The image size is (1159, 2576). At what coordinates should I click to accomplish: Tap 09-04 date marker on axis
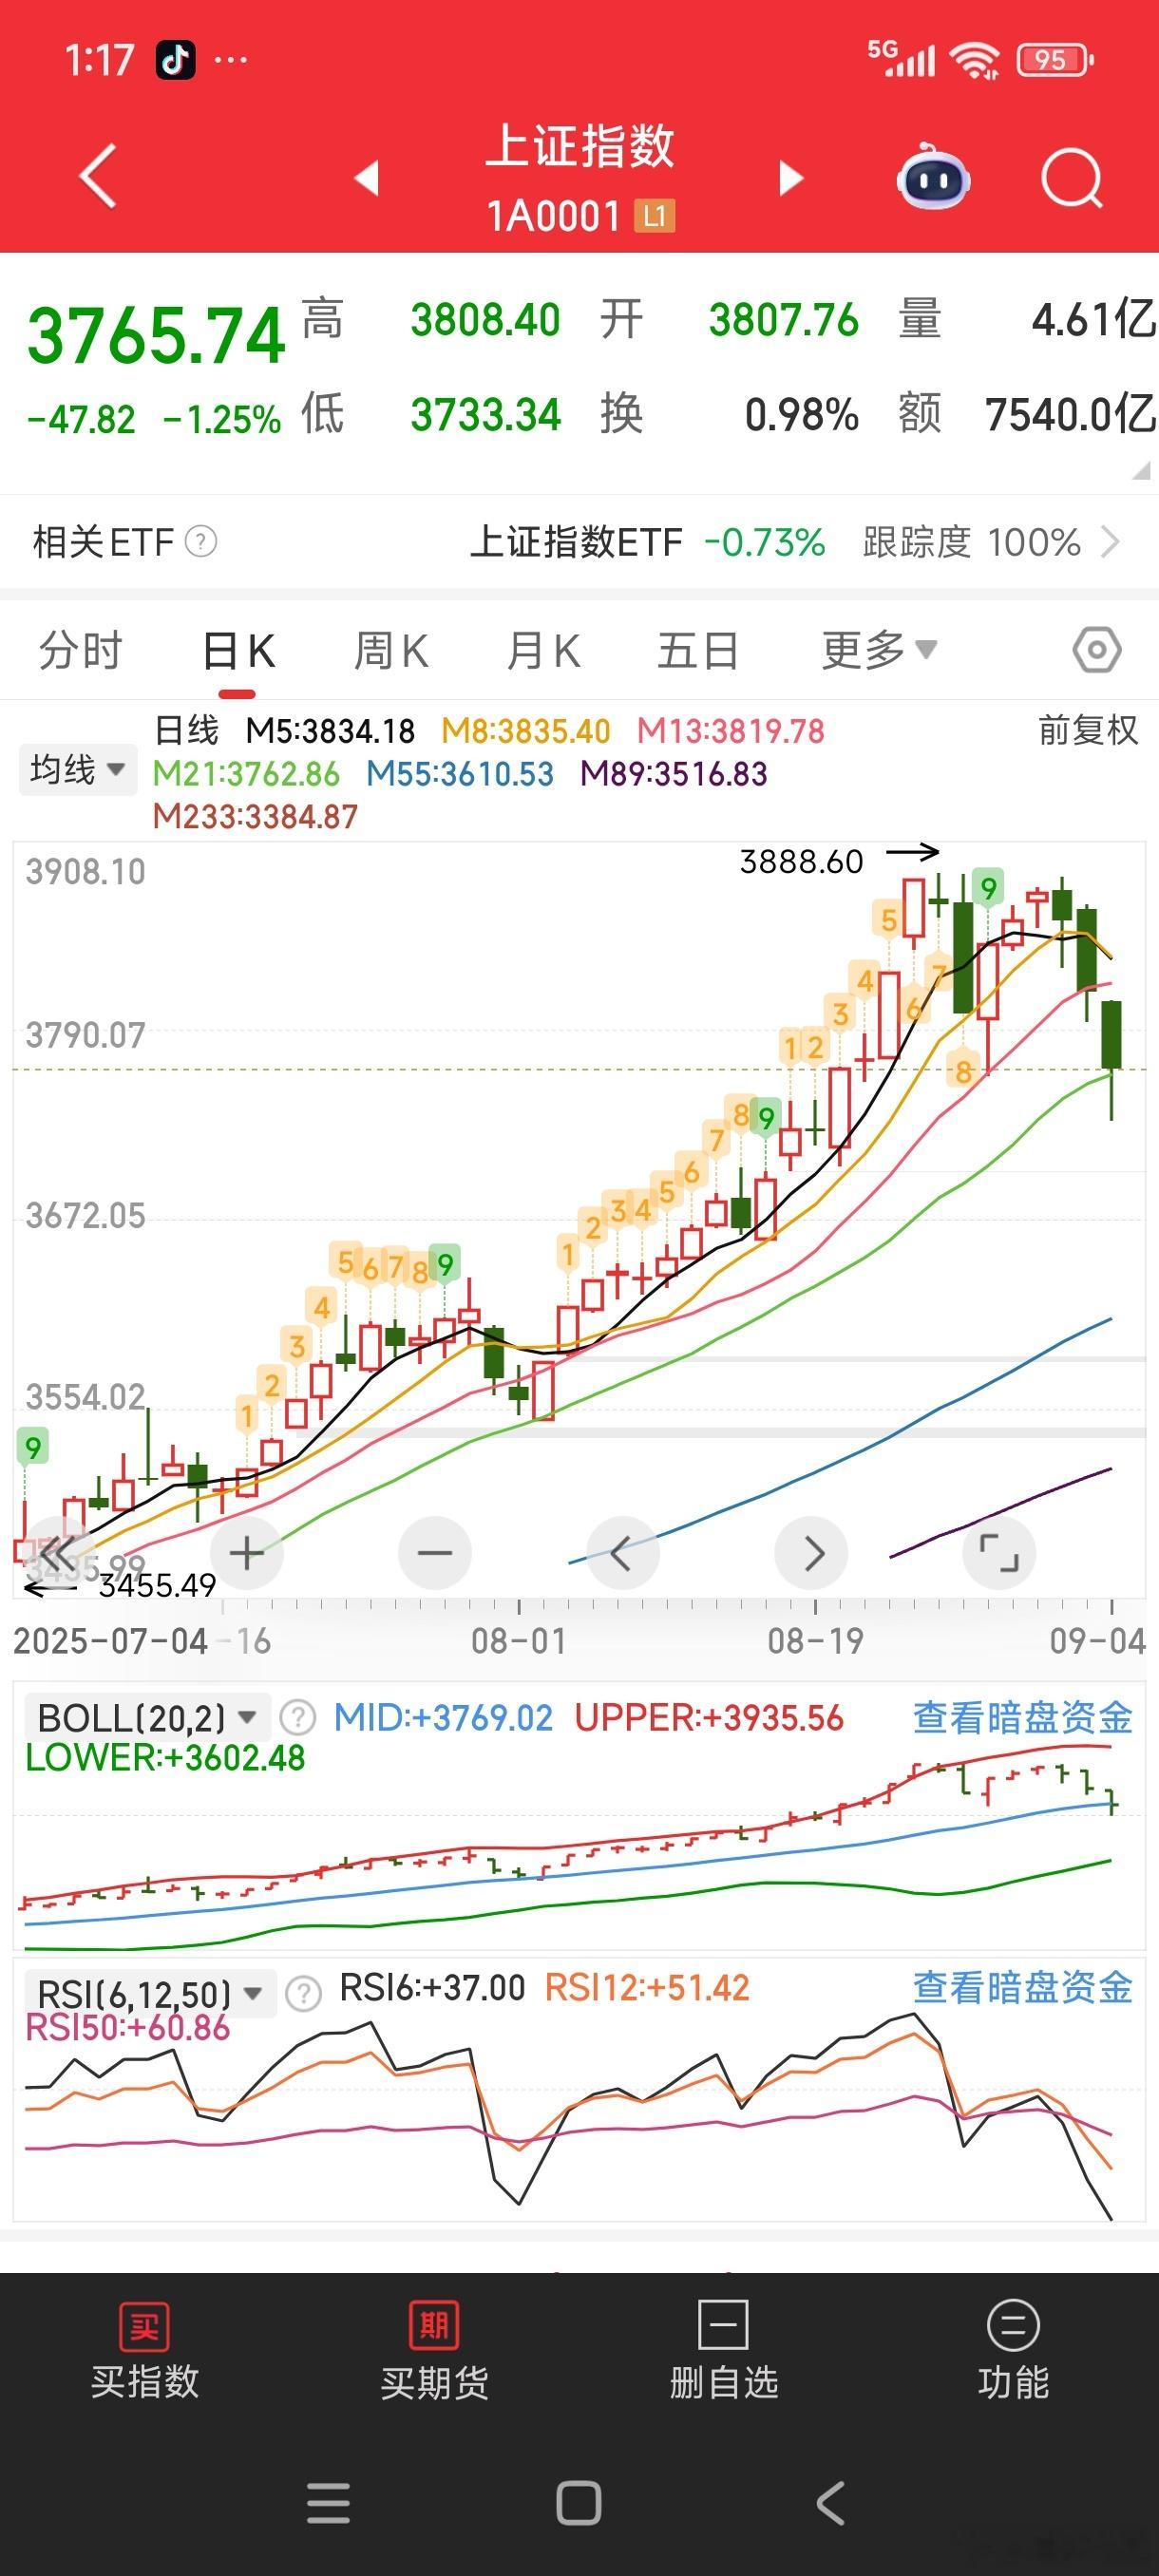click(x=1097, y=1641)
